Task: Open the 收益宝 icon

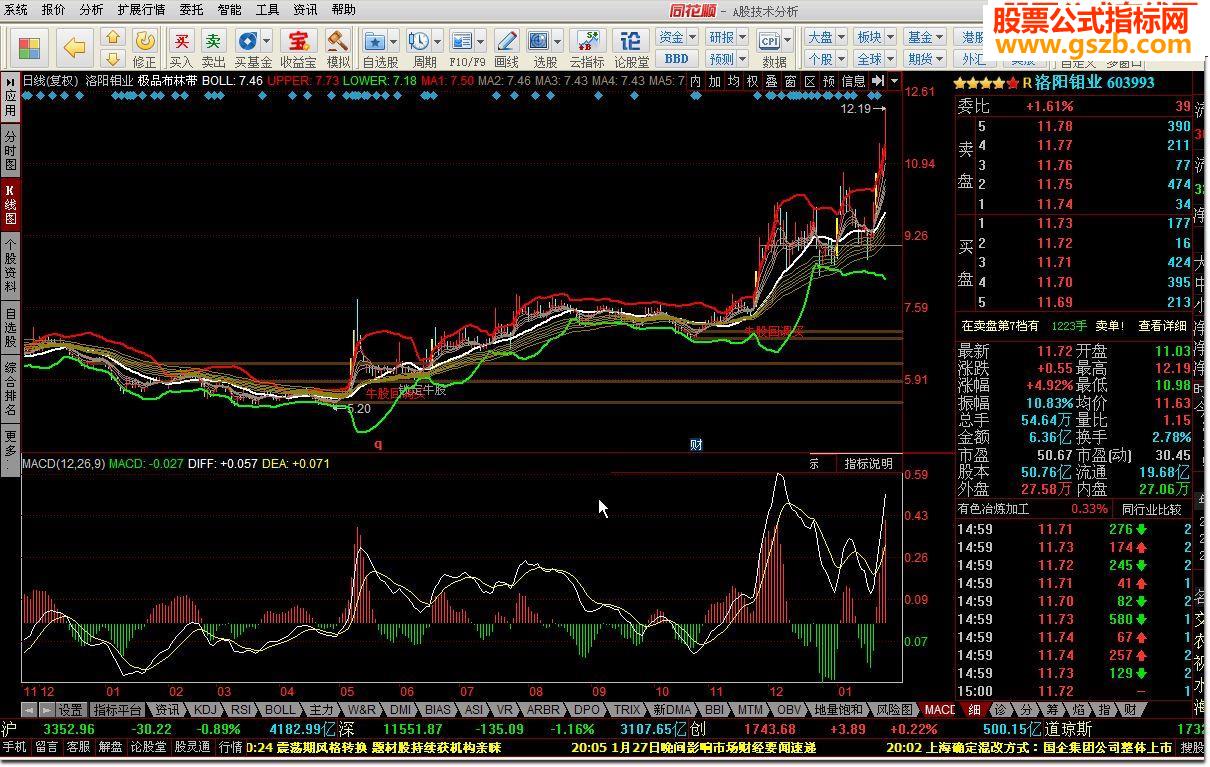Action: [x=298, y=41]
